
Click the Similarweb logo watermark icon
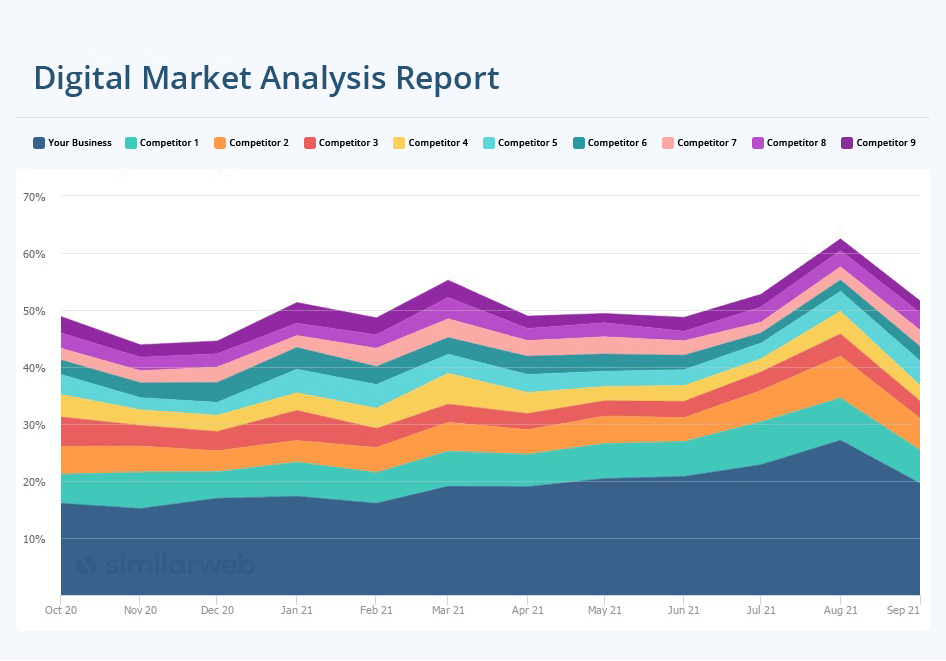coord(87,565)
